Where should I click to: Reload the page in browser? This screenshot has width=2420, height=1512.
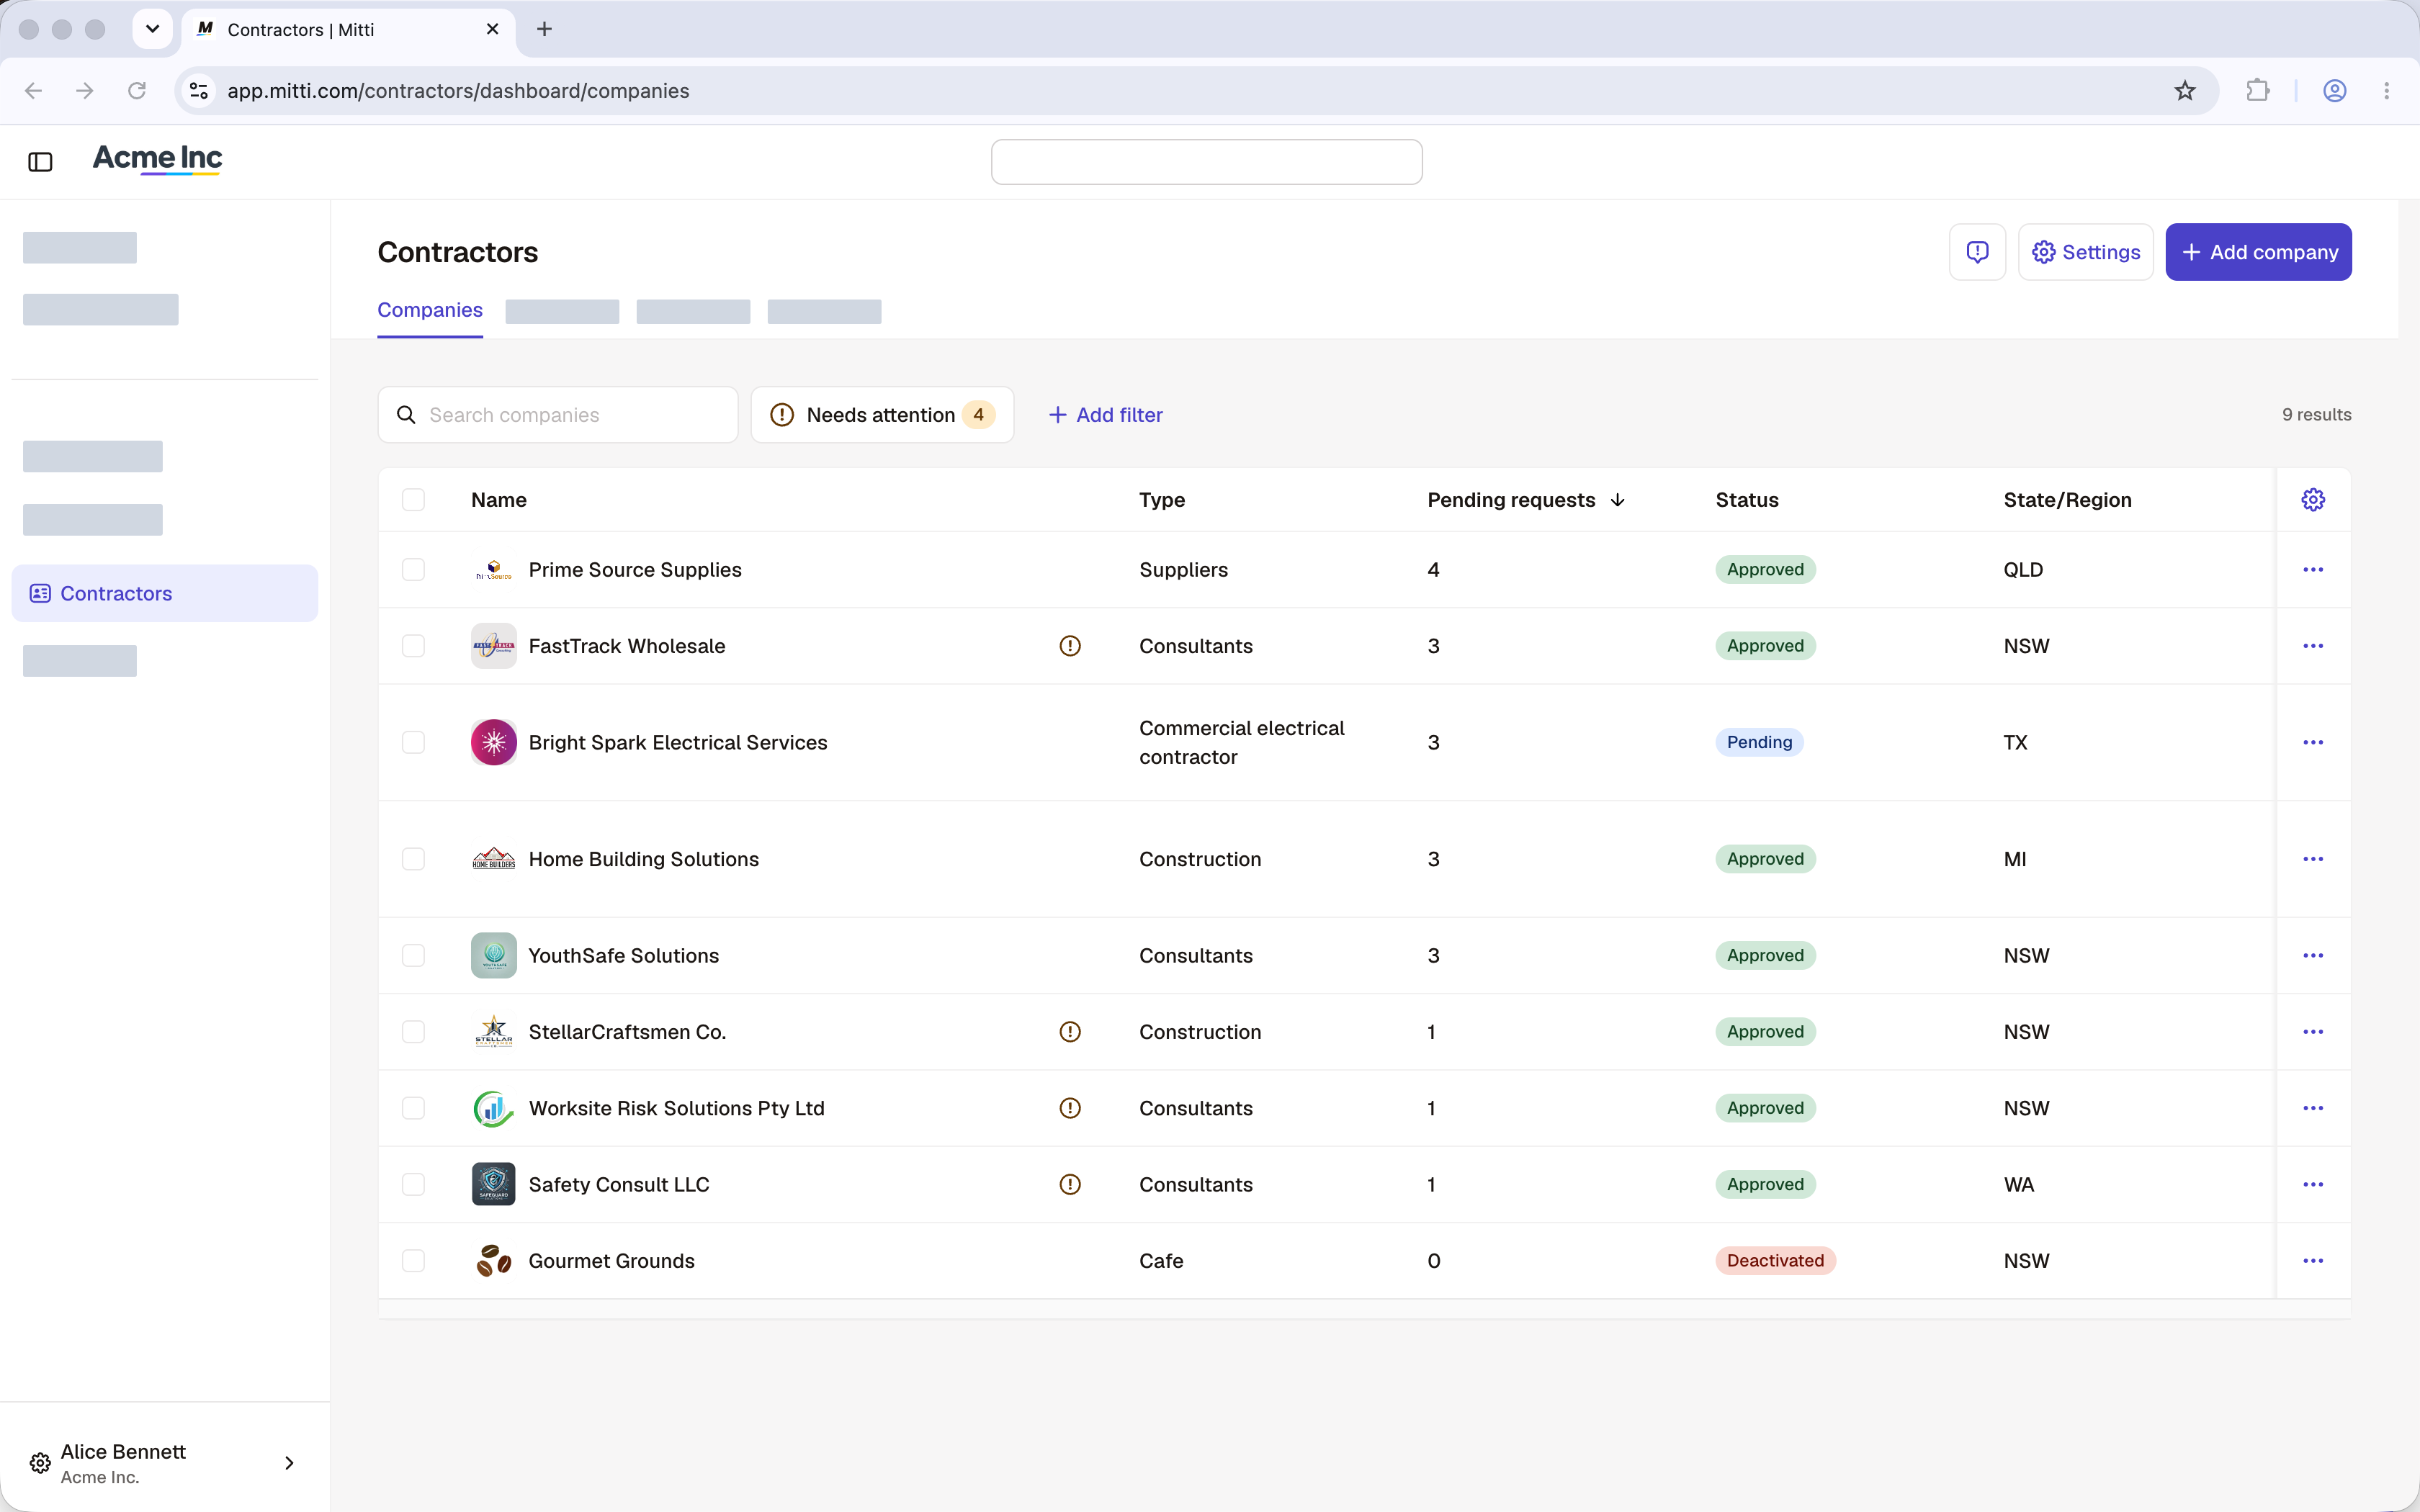(x=137, y=91)
